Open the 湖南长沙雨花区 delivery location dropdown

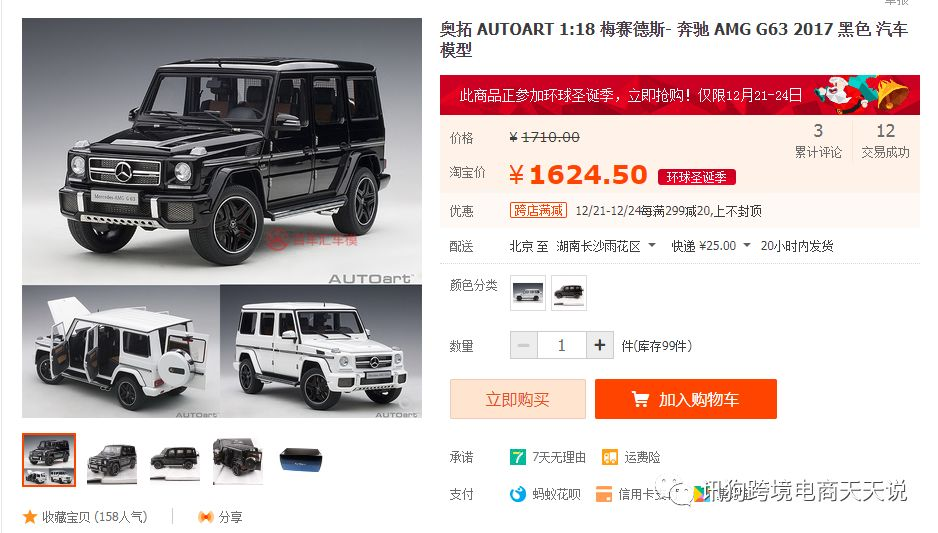606,246
